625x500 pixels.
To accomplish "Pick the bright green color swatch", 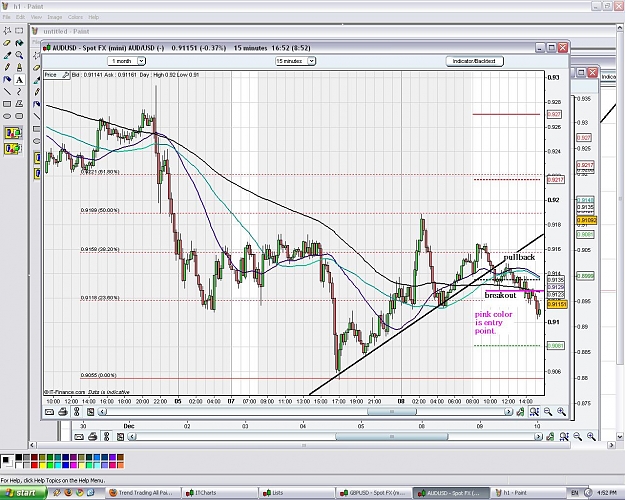I will pyautogui.click(x=50, y=465).
